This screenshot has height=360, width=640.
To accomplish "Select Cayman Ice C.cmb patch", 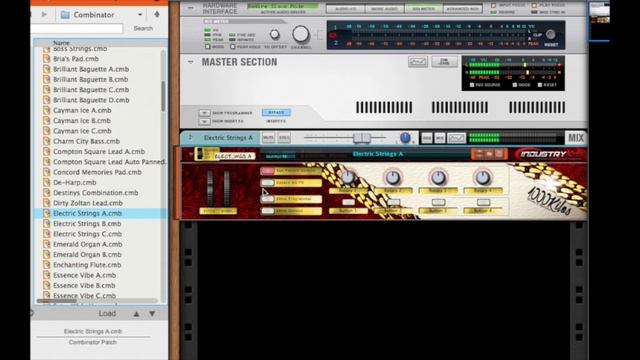I will (82, 131).
